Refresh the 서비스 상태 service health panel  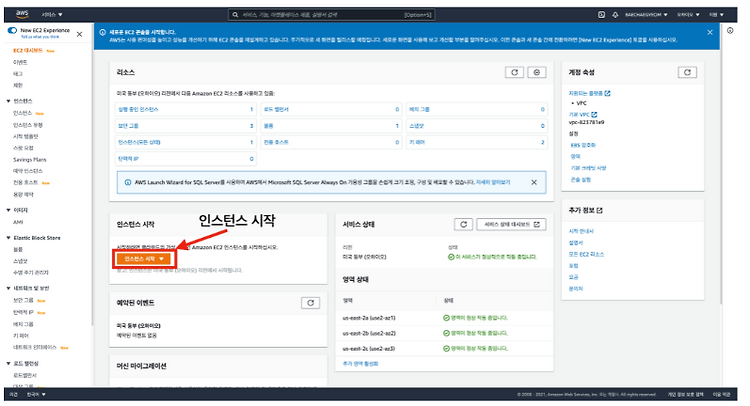(x=463, y=224)
